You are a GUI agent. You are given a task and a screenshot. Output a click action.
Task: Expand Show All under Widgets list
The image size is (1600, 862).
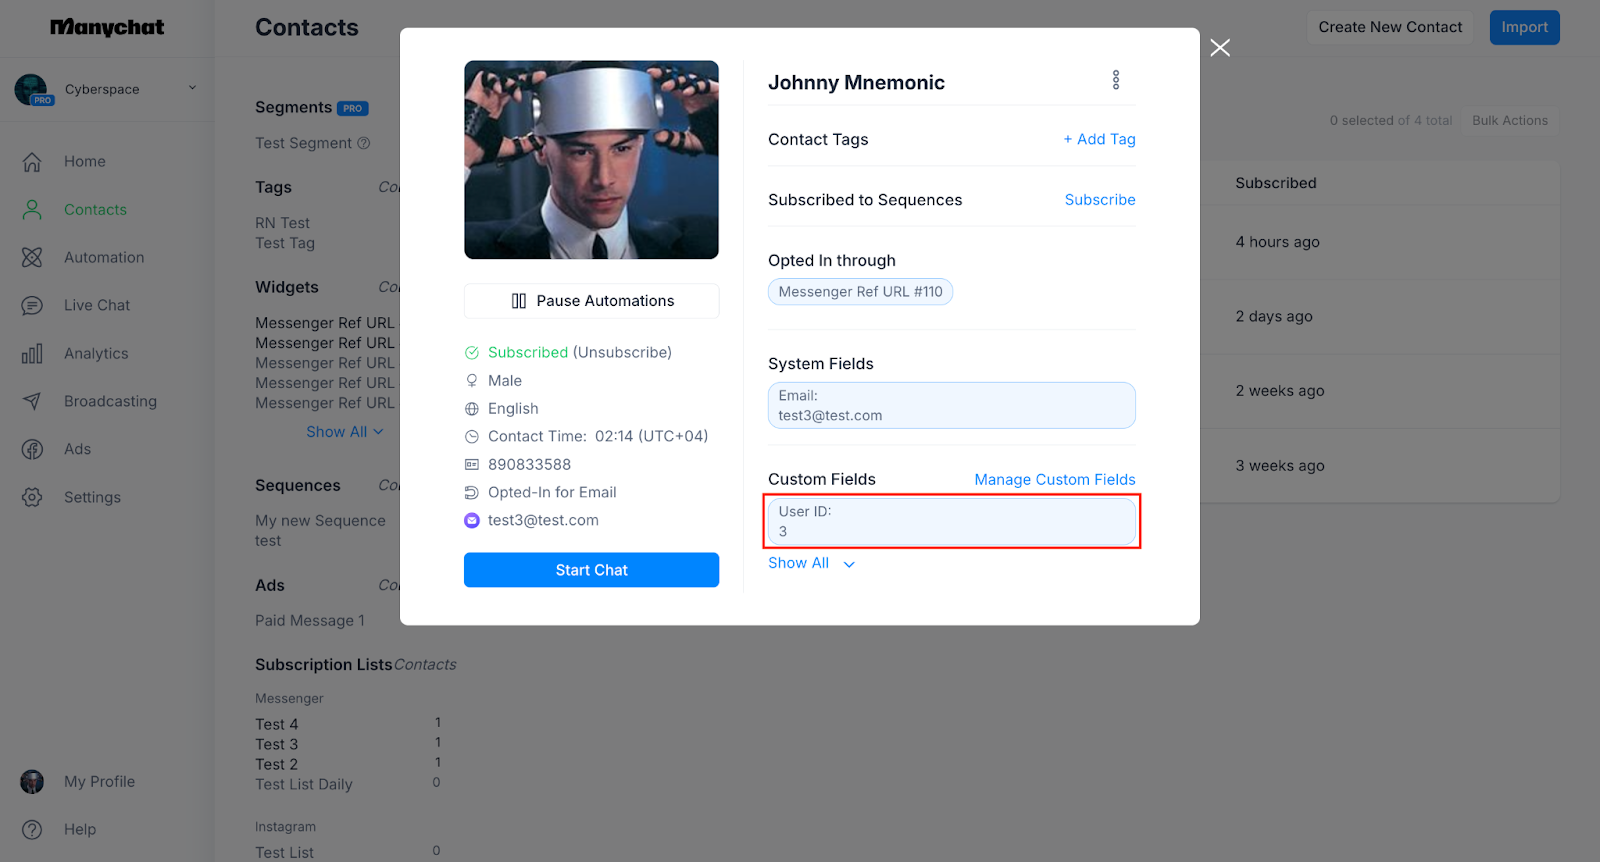pyautogui.click(x=344, y=432)
